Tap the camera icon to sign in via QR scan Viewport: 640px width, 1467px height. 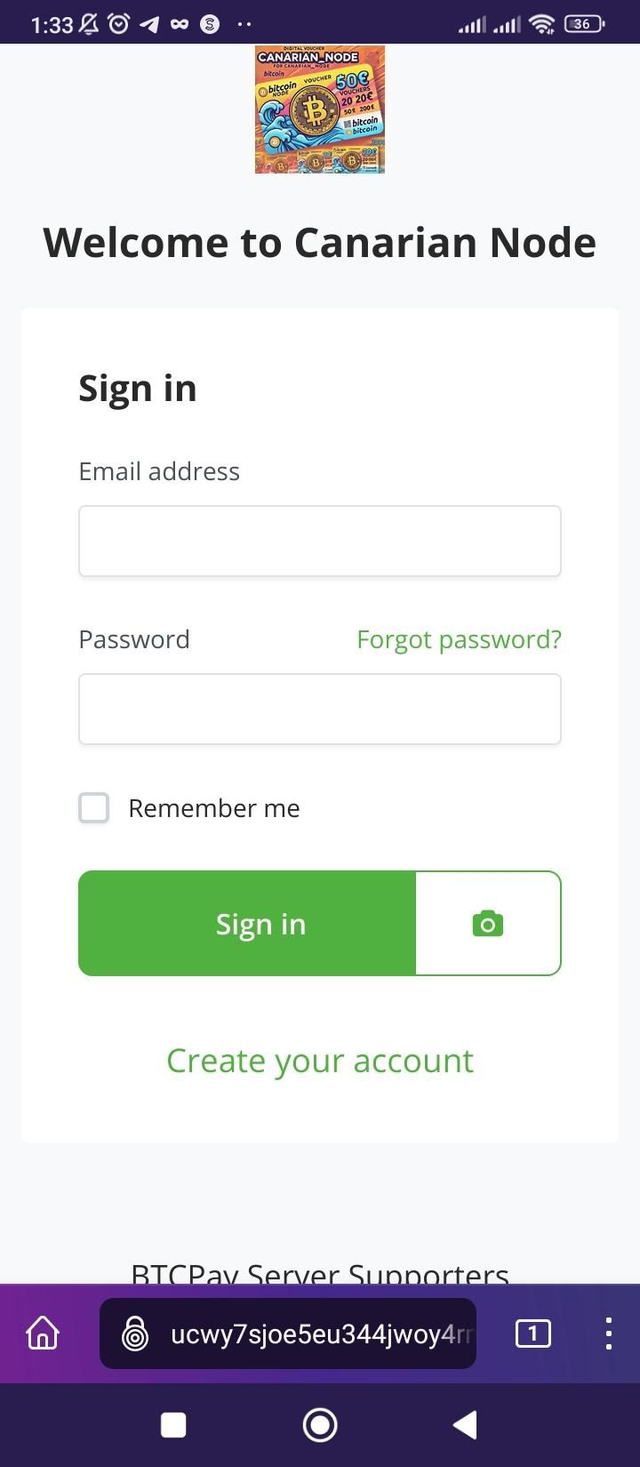488,923
